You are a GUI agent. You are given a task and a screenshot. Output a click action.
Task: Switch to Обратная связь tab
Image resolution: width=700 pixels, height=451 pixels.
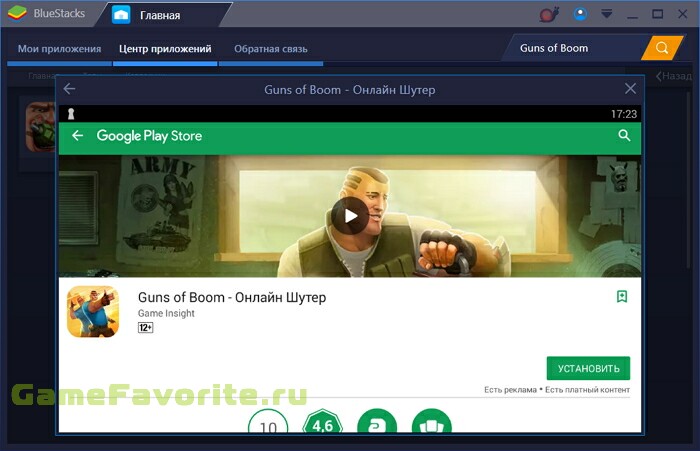click(x=271, y=49)
